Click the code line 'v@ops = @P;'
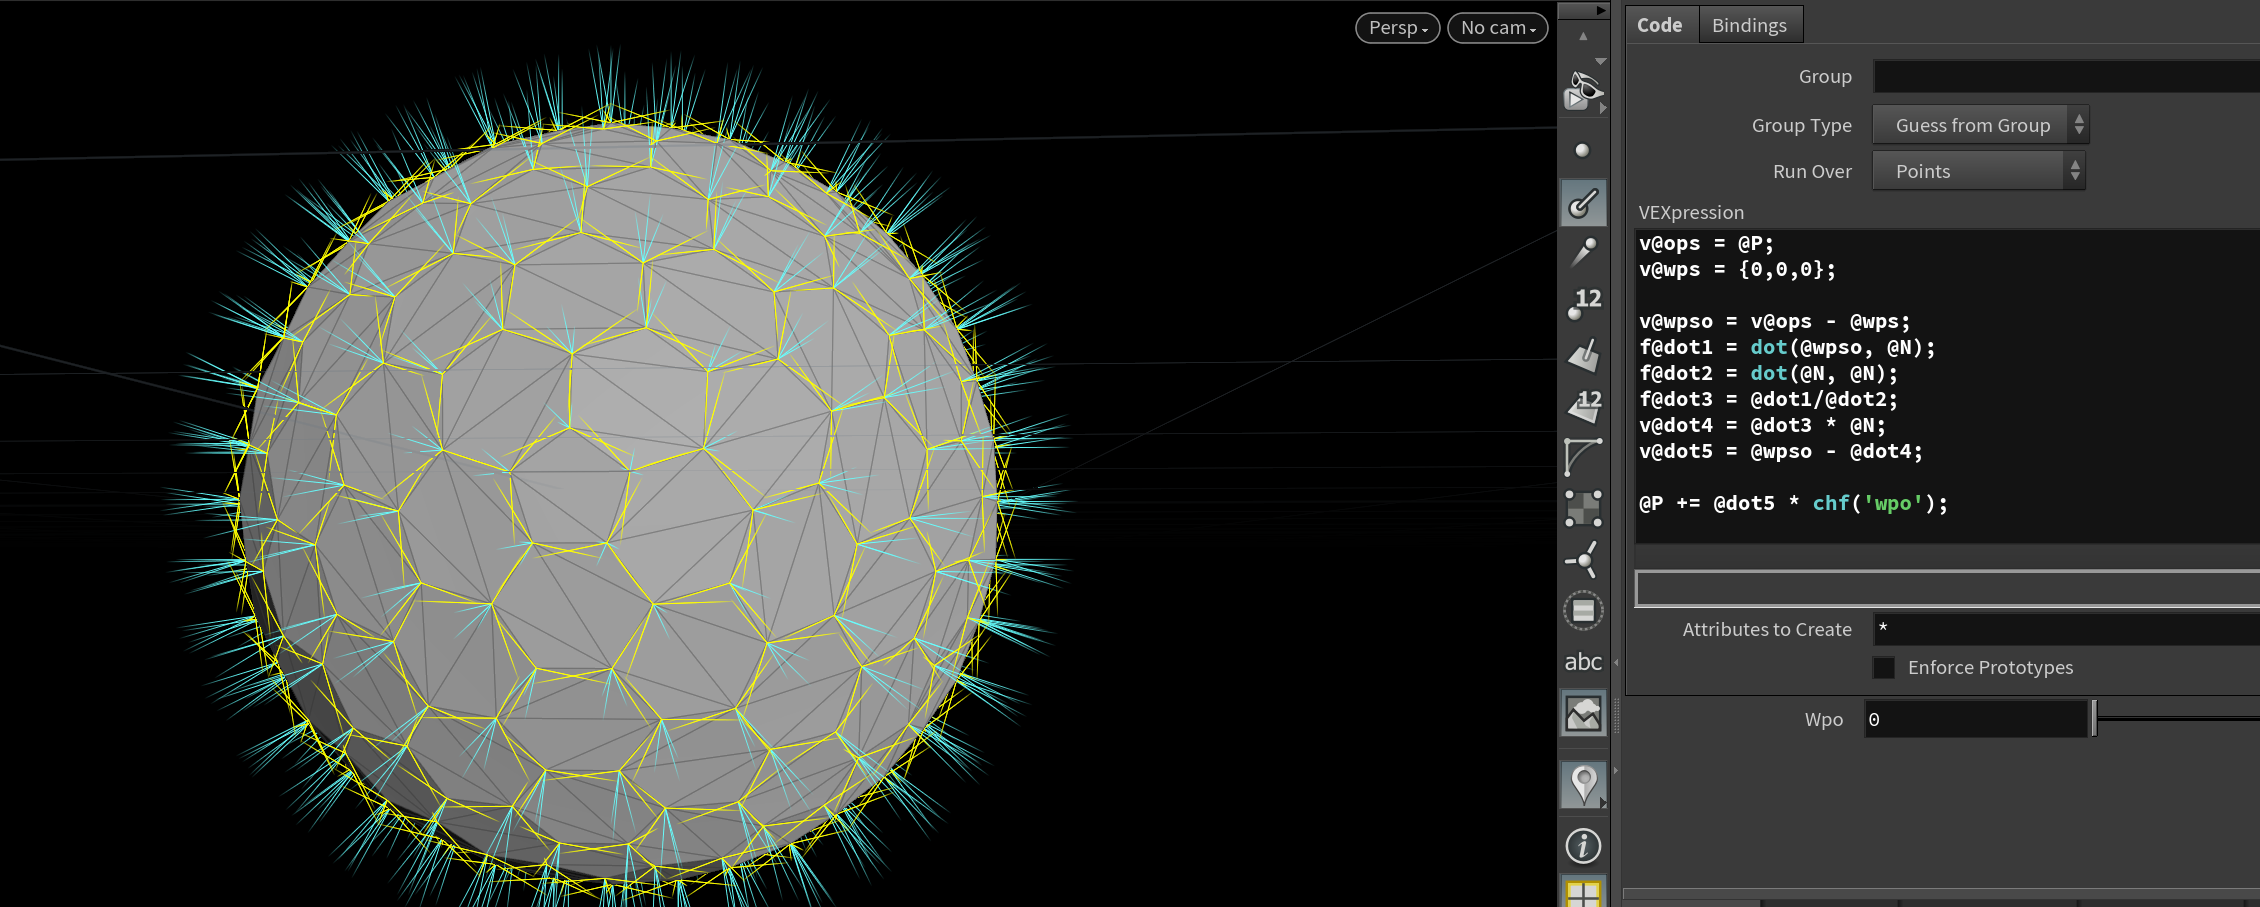 (x=1706, y=243)
